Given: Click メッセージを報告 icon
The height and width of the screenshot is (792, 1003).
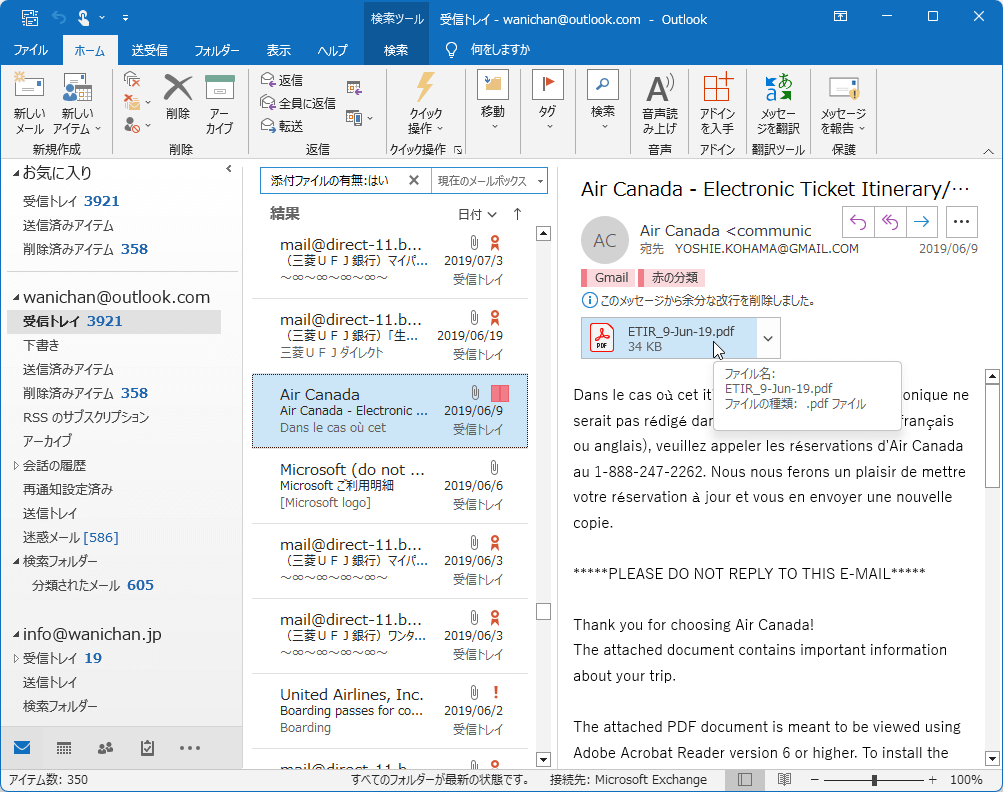Looking at the screenshot, I should point(844,102).
